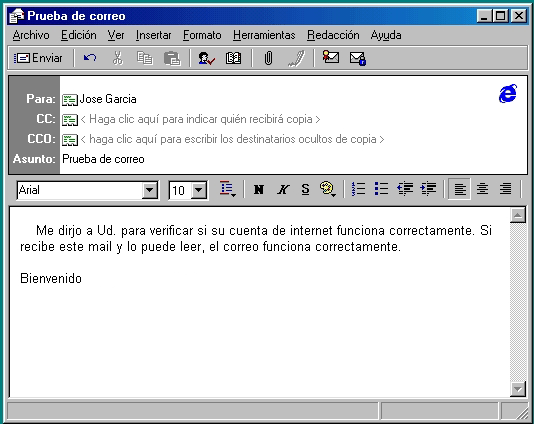Click the numbered list formatting icon
This screenshot has height=424, width=534.
click(x=358, y=189)
